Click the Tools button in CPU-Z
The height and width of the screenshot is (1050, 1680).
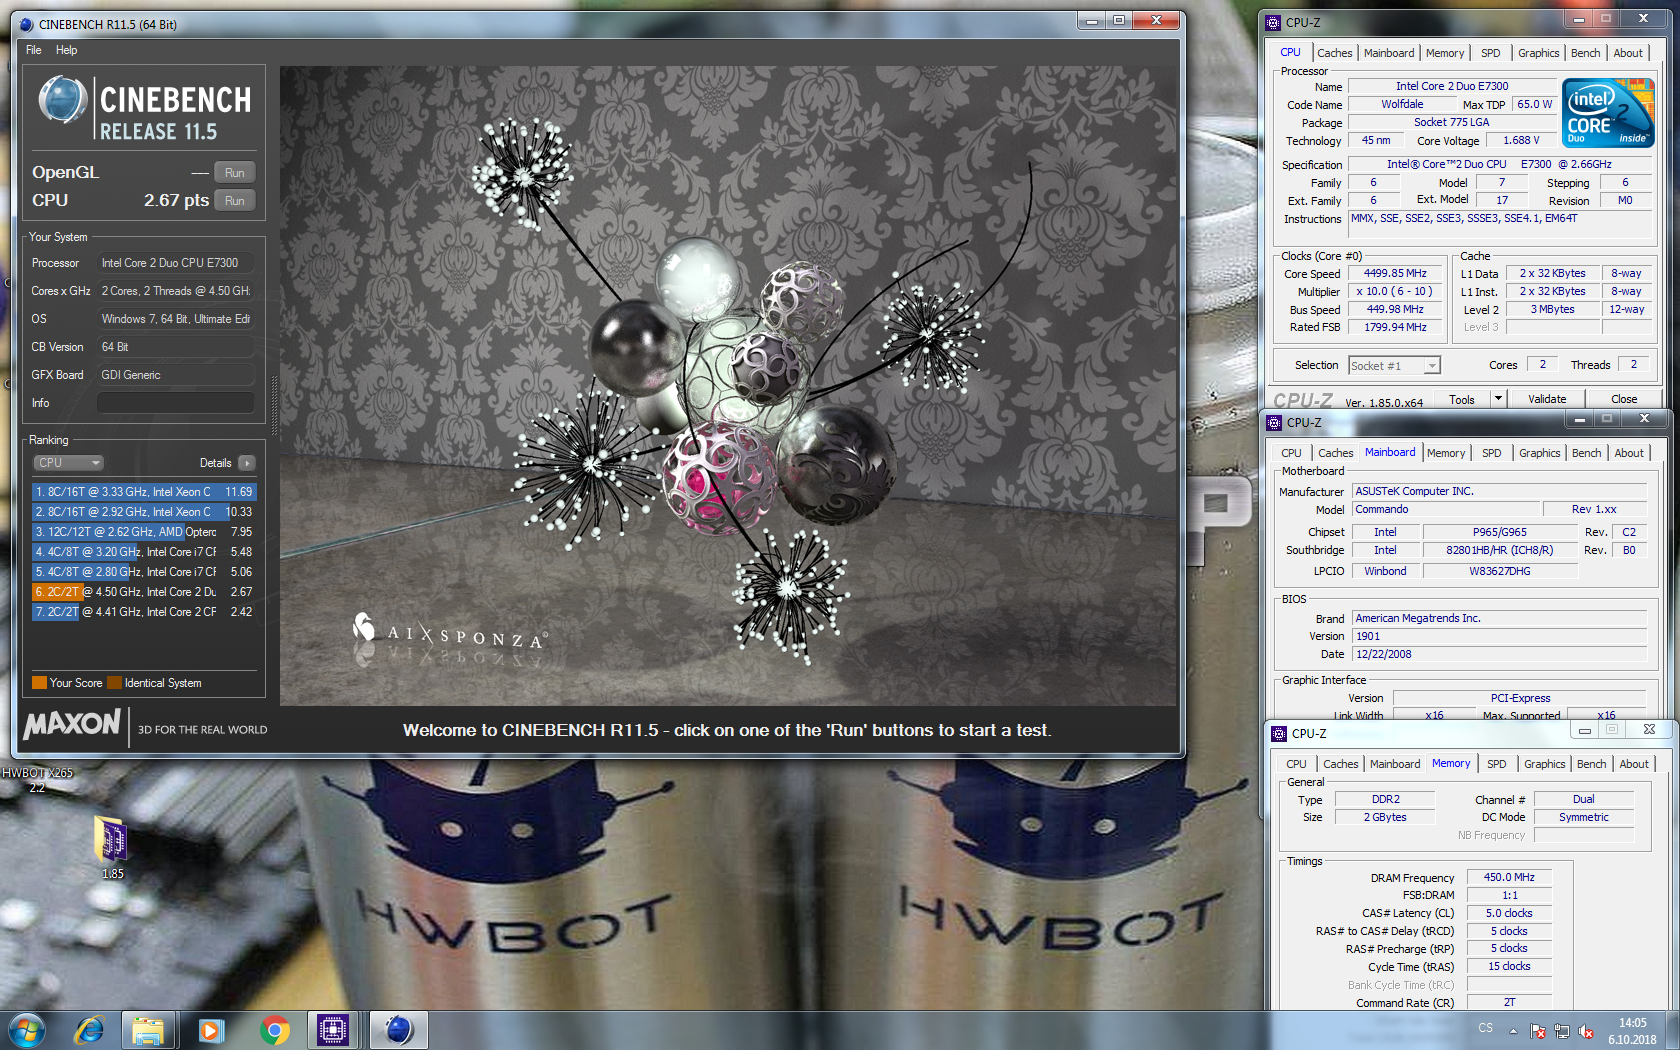coord(1462,399)
